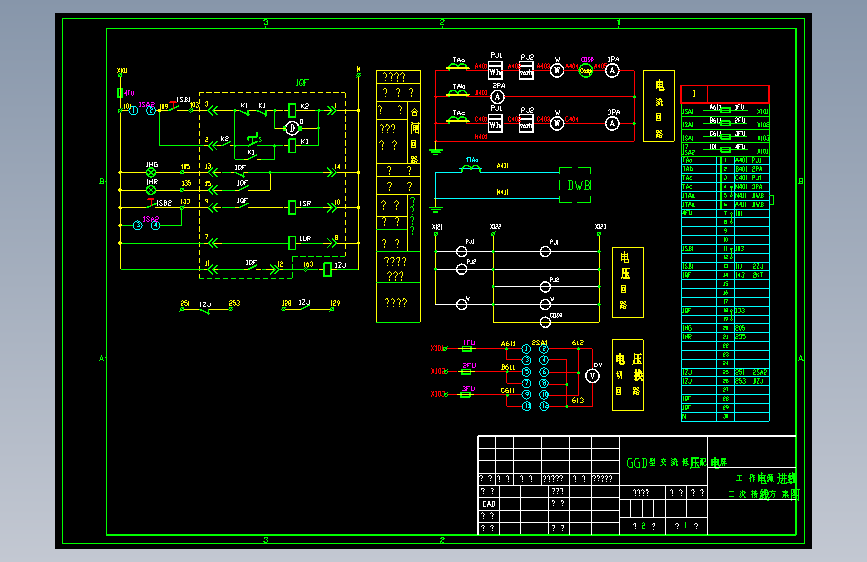Click the JHG indicator lamp symbol
Image resolution: width=867 pixels, height=562 pixels.
[x=151, y=173]
